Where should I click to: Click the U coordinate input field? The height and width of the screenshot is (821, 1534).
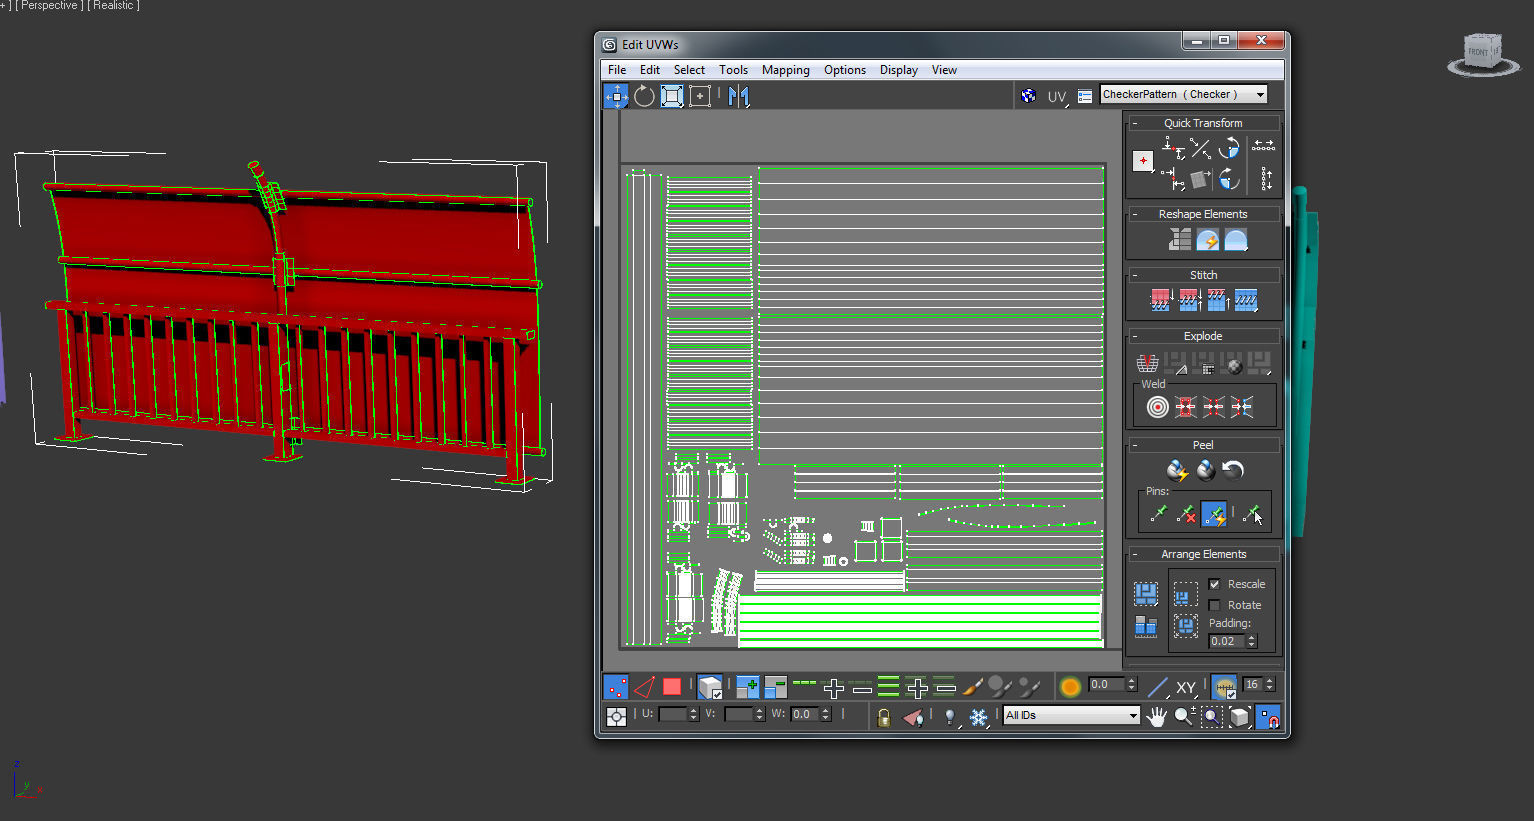point(673,714)
